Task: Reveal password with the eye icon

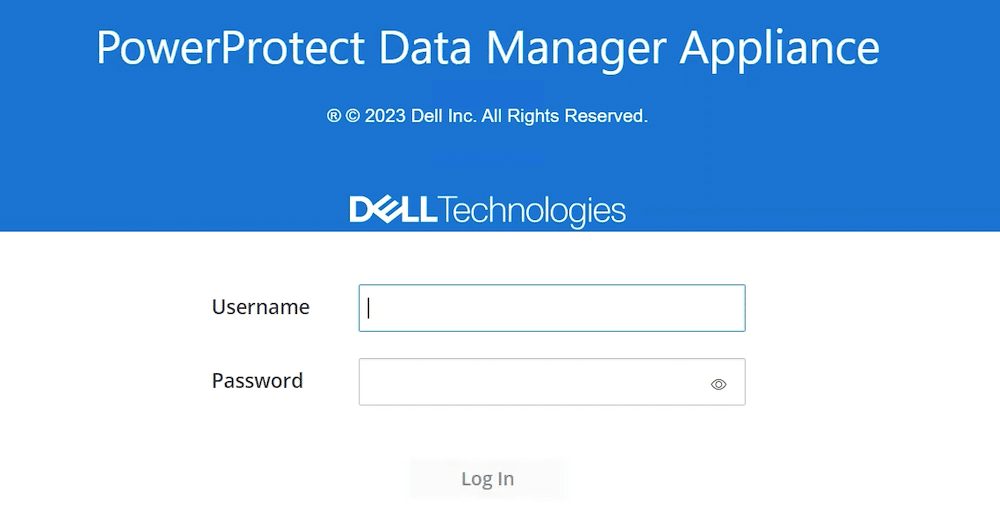Action: click(x=718, y=384)
